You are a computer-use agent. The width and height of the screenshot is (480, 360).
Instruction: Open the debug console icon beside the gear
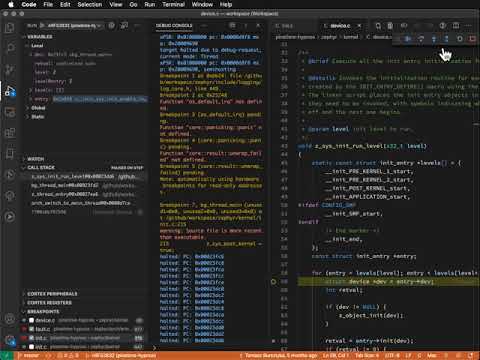(x=124, y=25)
